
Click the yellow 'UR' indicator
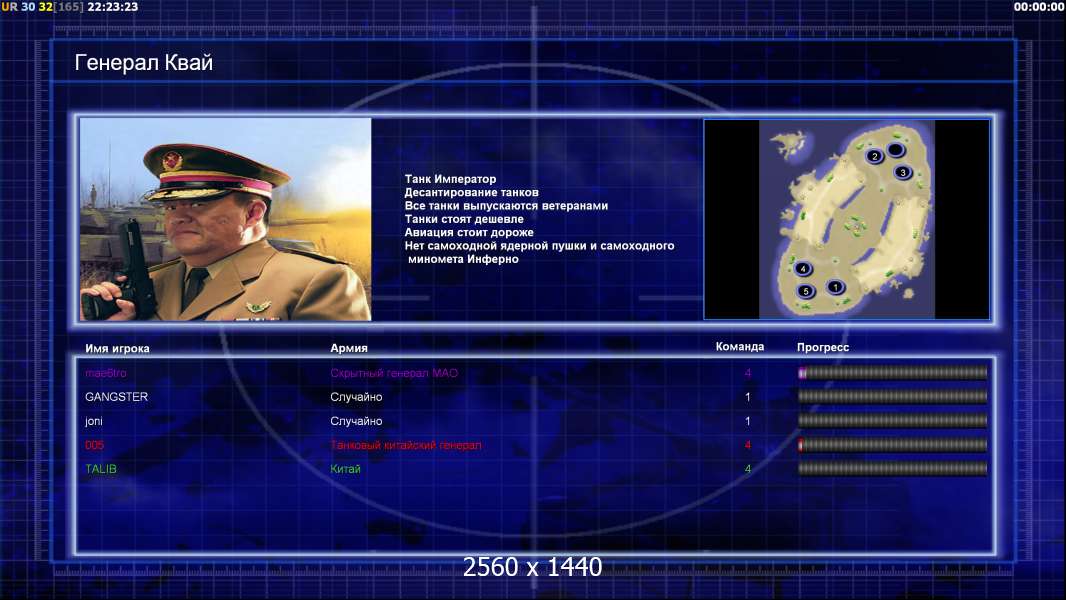point(10,7)
